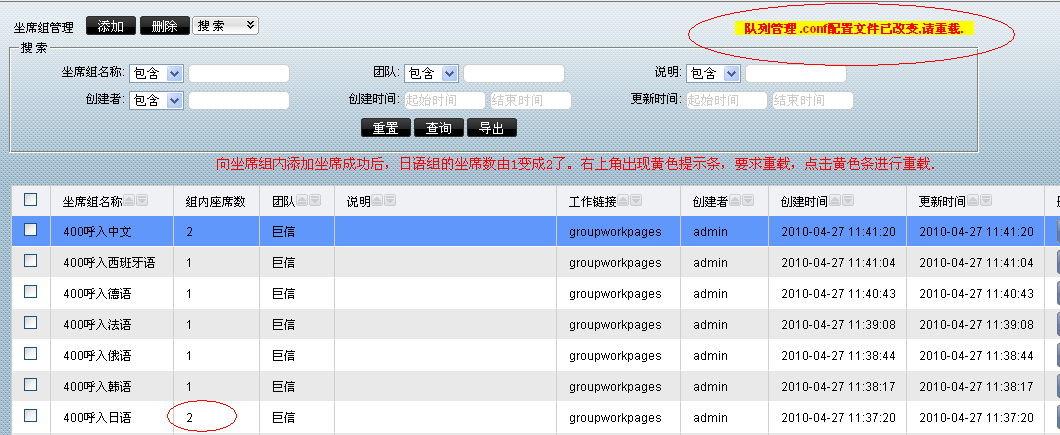Viewport: 1060px width, 435px height.
Task: Click the 团队 filter text field
Action: click(513, 73)
